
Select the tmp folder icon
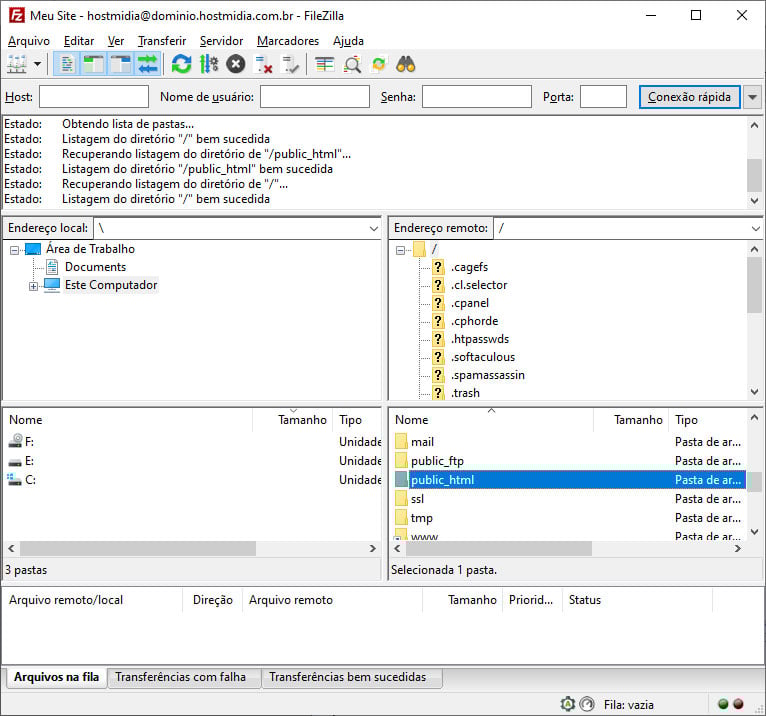(401, 518)
